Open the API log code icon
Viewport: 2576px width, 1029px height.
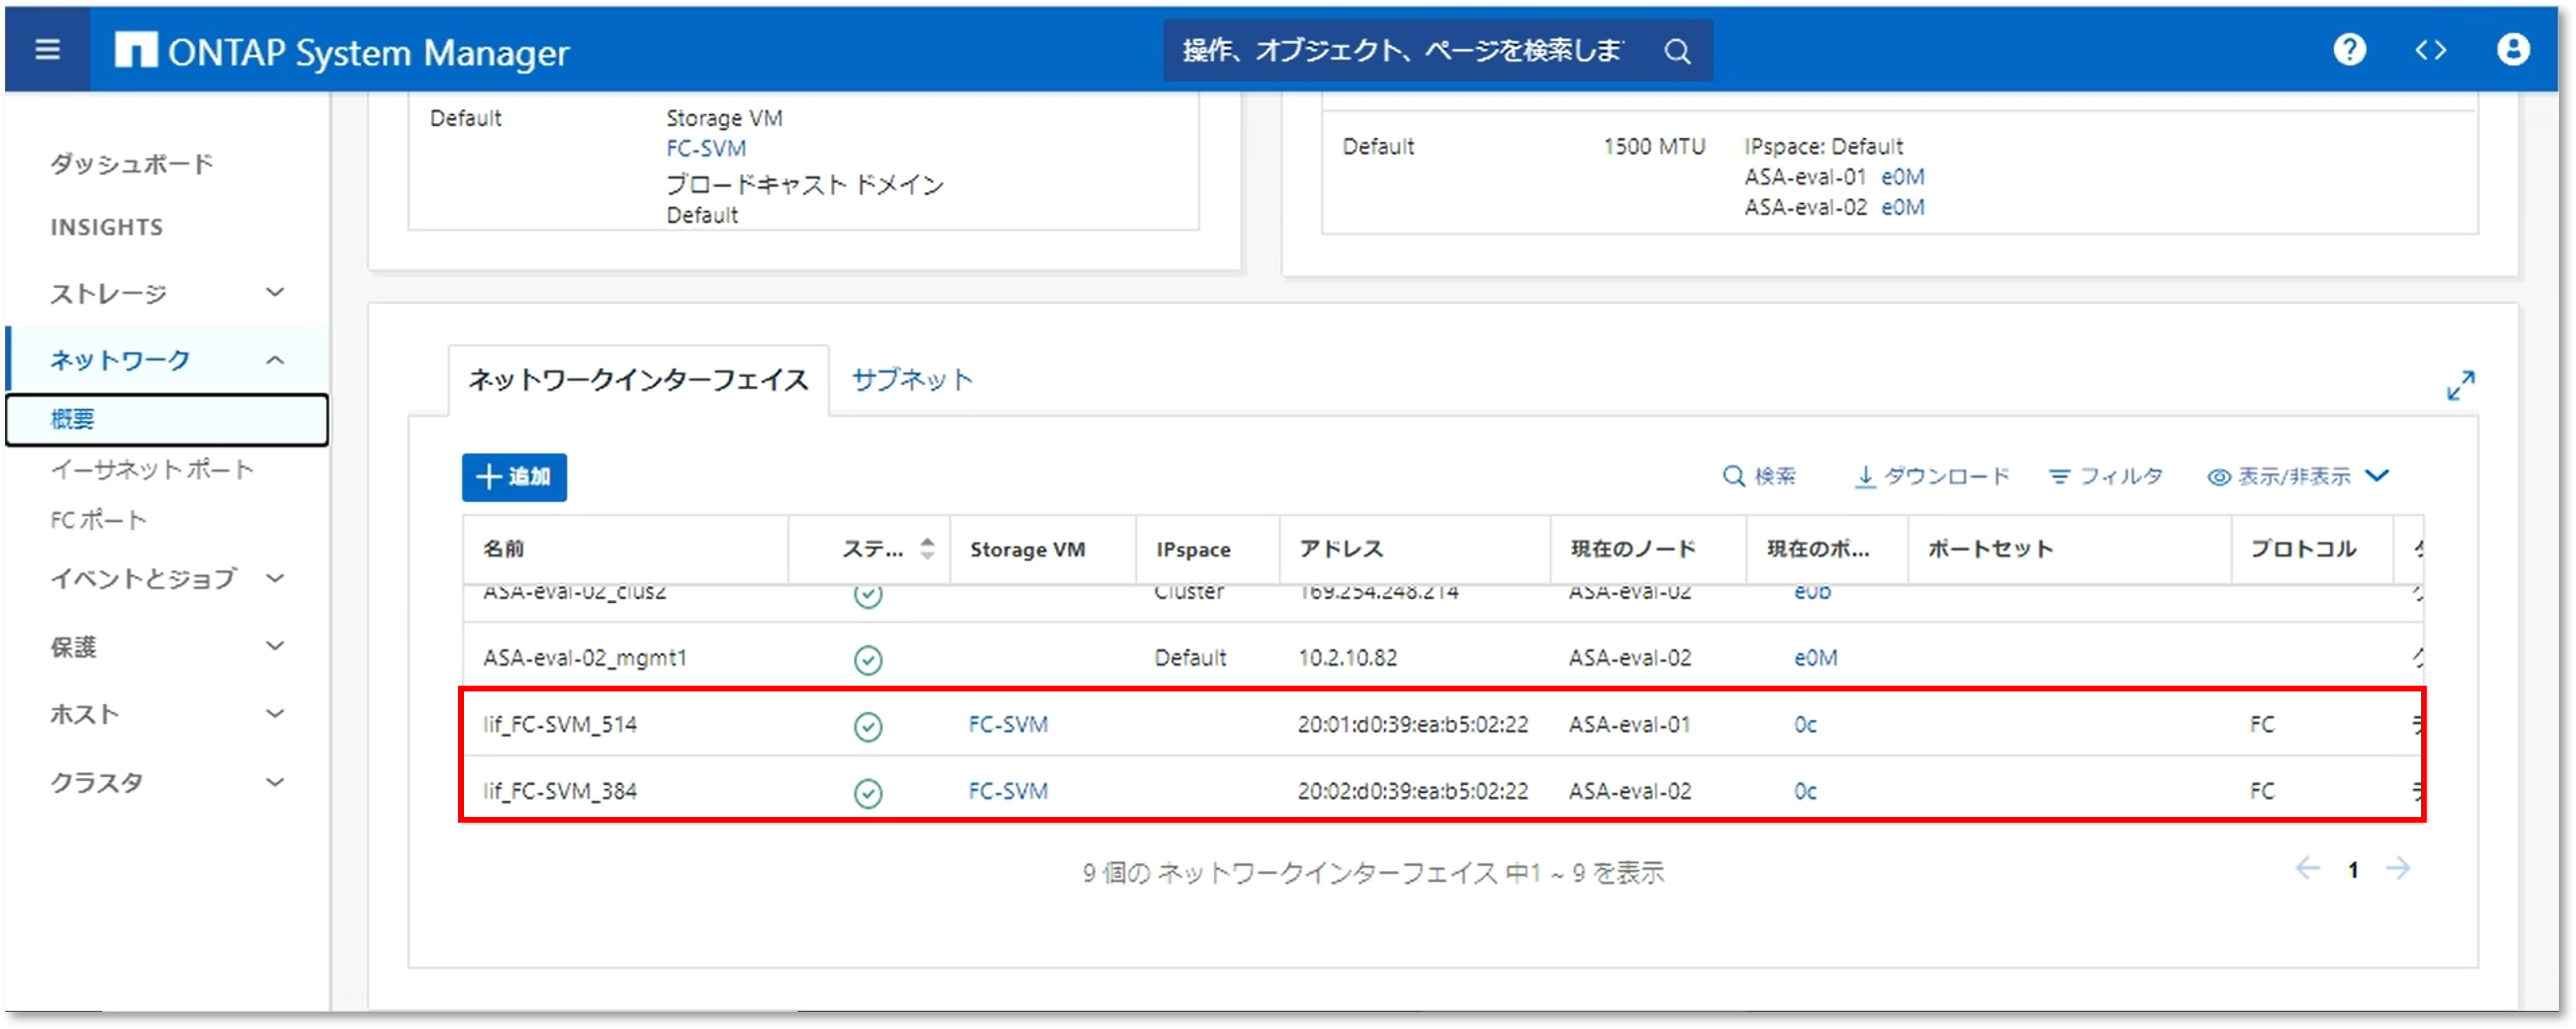point(2430,50)
